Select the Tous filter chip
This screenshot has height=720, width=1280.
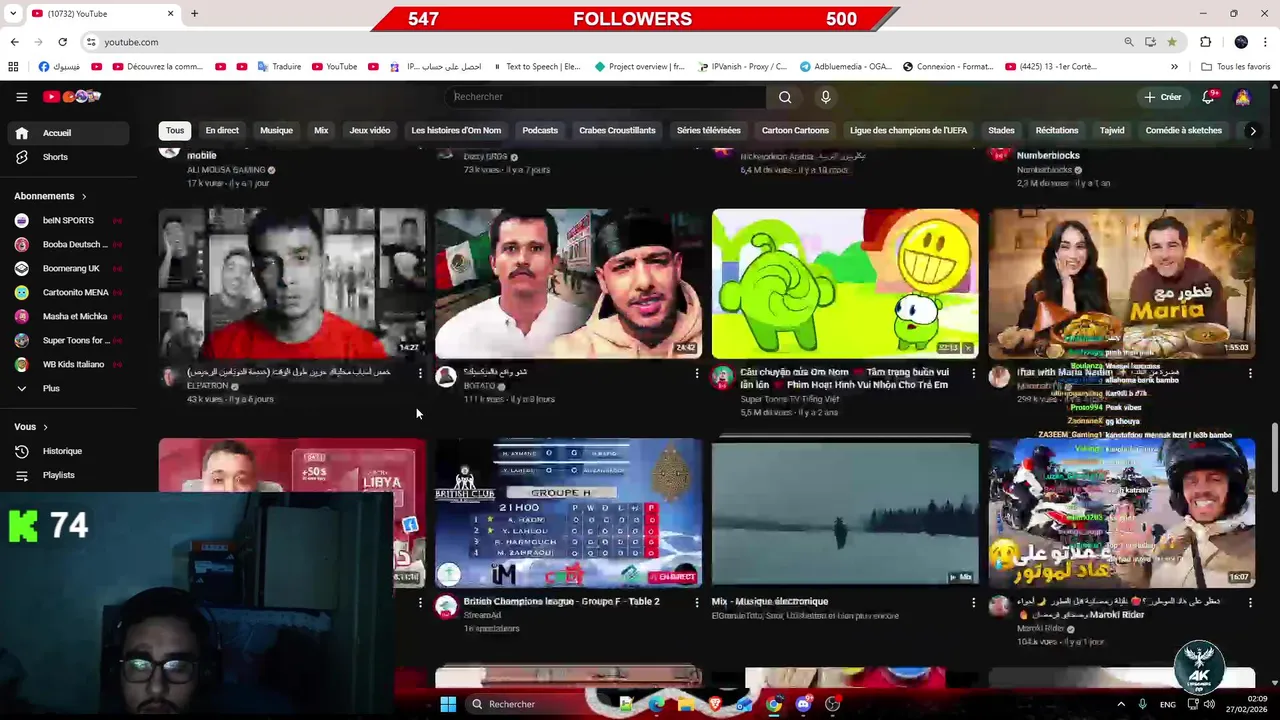coord(175,131)
